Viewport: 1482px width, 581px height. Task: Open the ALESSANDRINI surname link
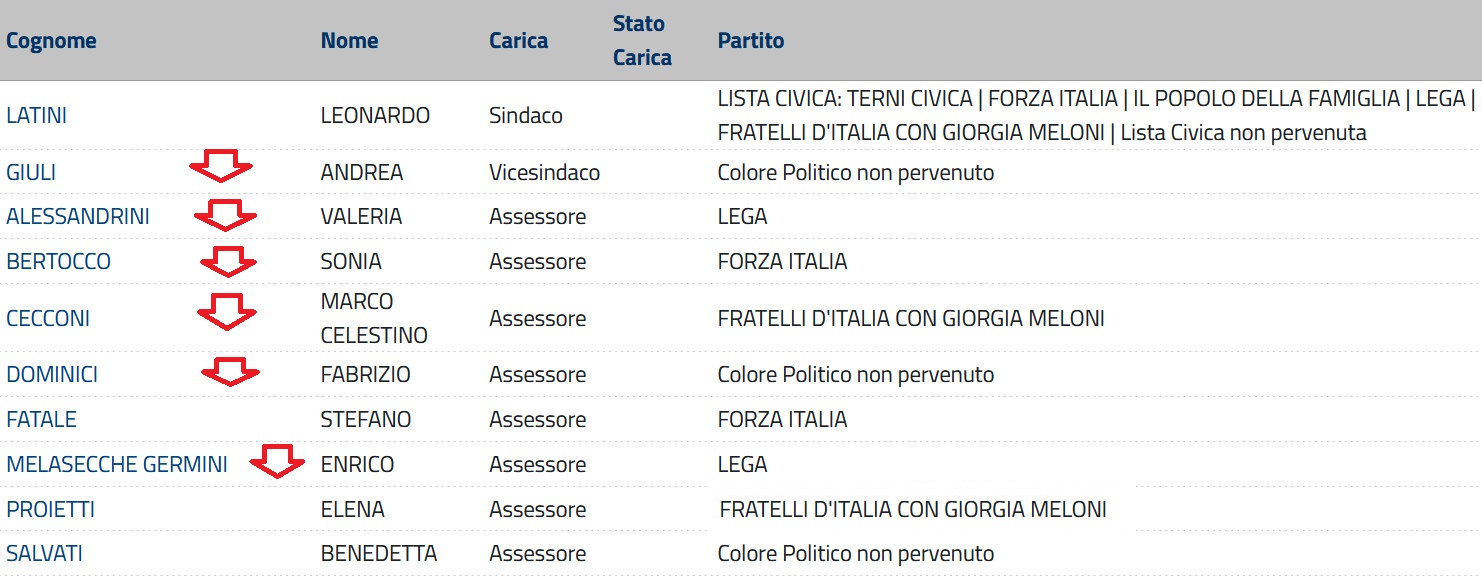[x=78, y=216]
